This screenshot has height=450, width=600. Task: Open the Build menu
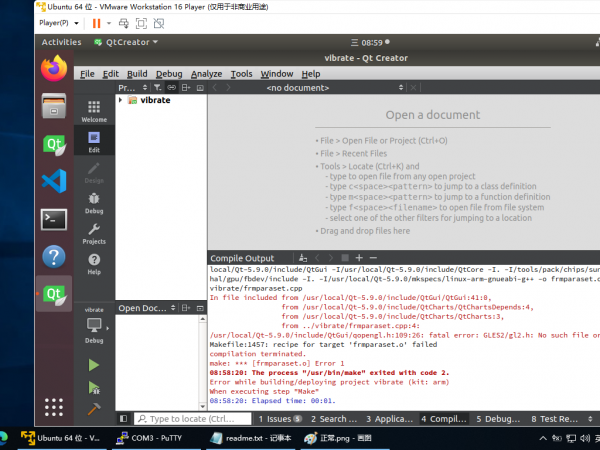coord(137,73)
